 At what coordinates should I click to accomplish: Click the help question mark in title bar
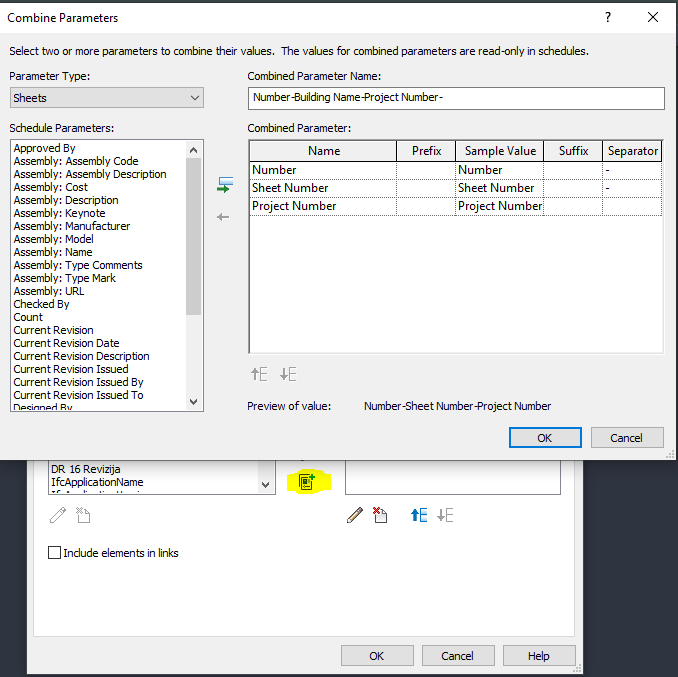[608, 17]
